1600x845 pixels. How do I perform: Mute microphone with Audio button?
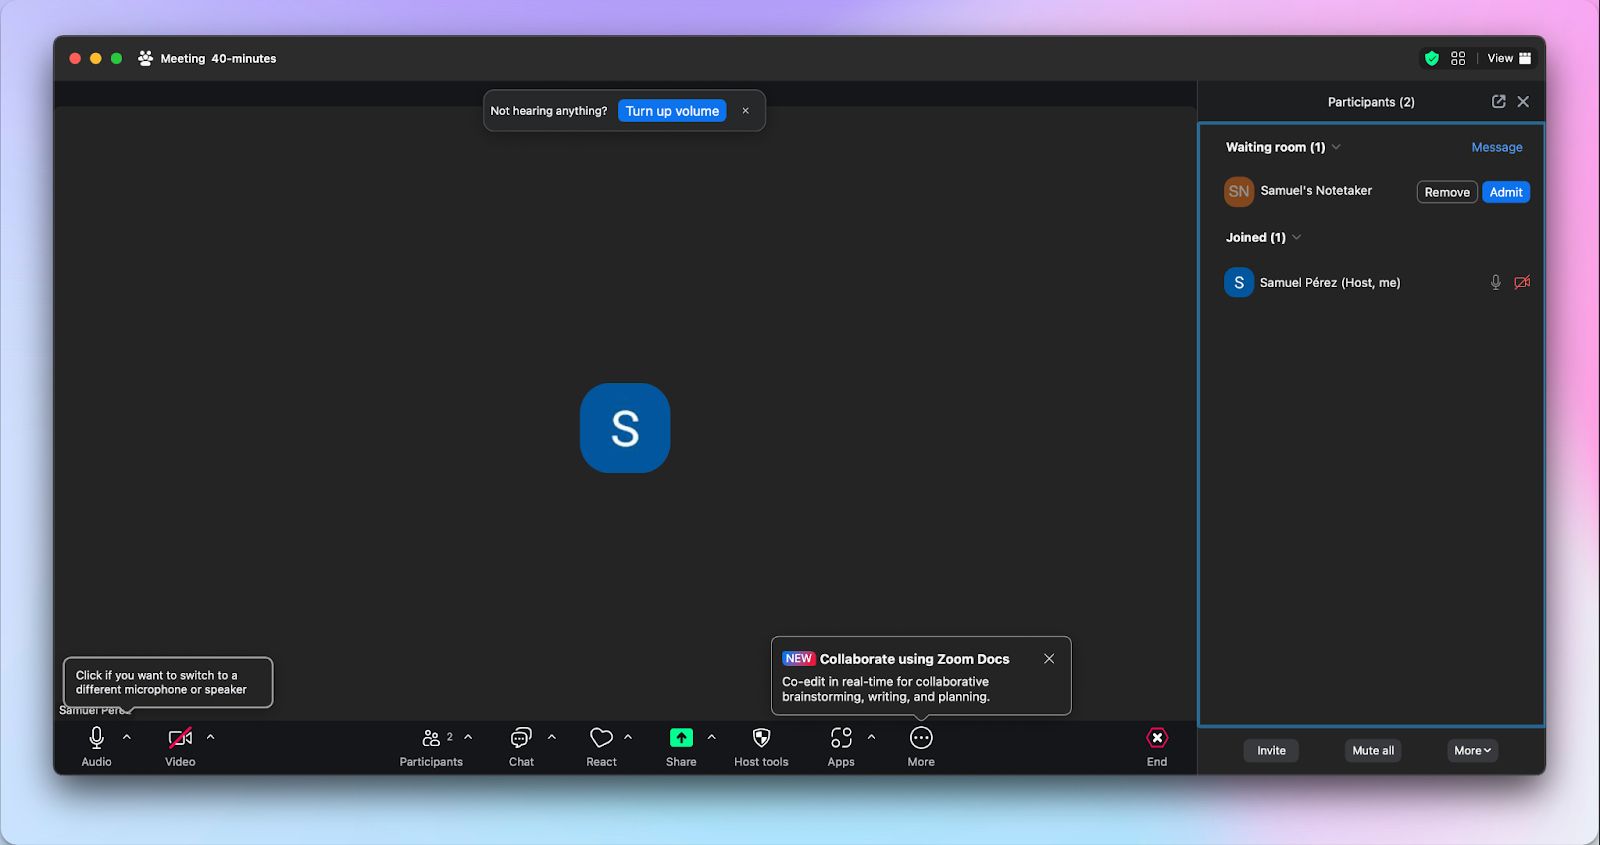[x=96, y=747]
